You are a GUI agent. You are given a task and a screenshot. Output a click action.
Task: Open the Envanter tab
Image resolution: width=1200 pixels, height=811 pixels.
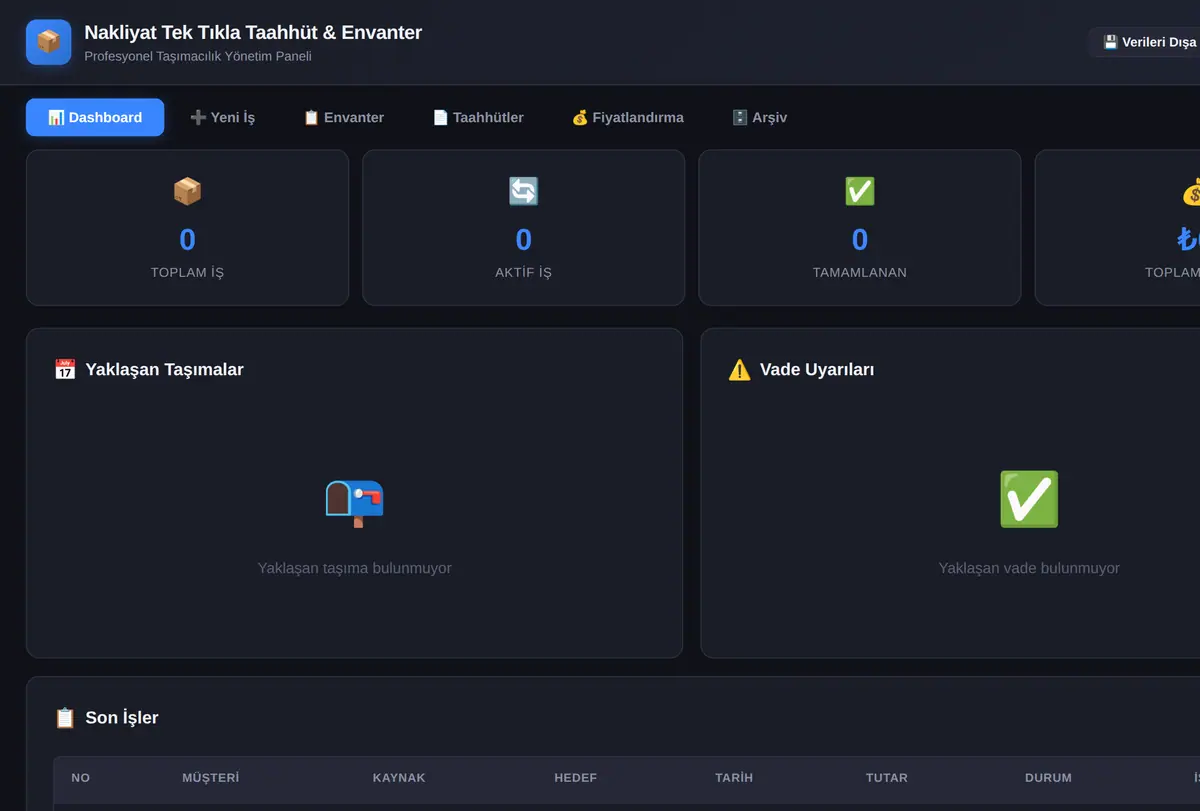(x=343, y=117)
